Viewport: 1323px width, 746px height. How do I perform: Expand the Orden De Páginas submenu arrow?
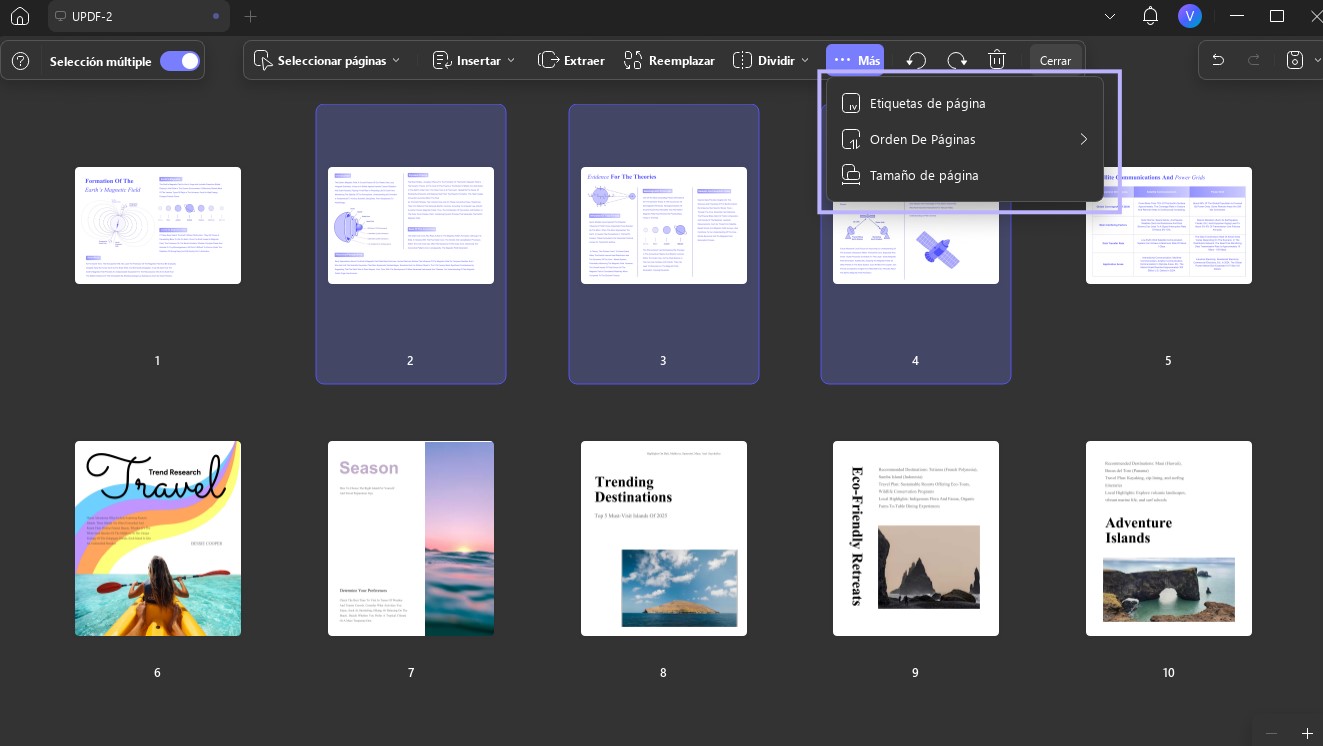pos(1083,140)
